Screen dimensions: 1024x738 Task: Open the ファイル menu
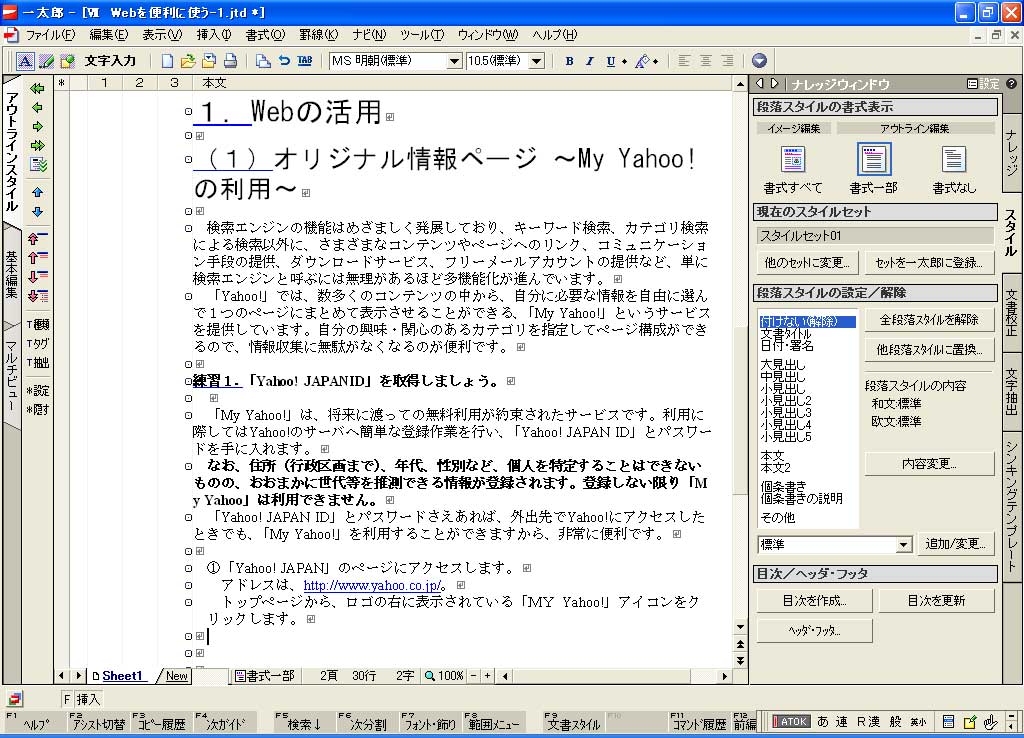[50, 35]
